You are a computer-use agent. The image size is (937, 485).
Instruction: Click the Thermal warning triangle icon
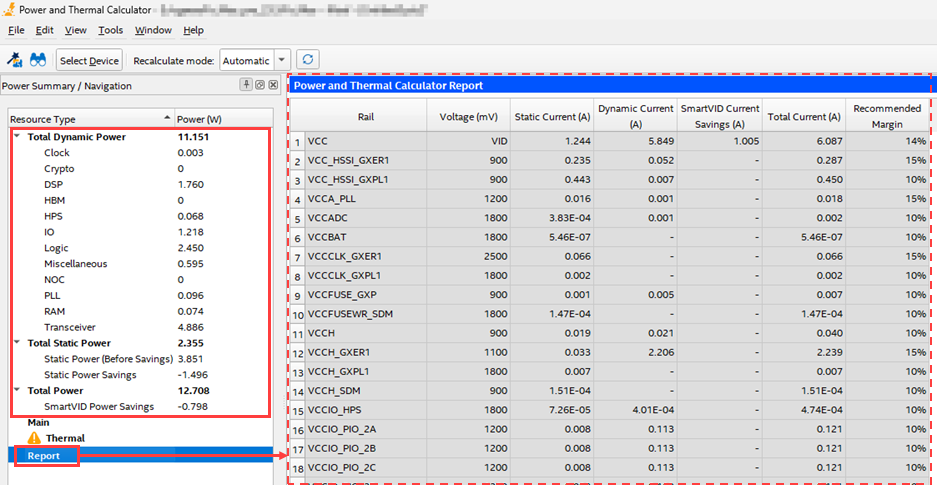[35, 438]
